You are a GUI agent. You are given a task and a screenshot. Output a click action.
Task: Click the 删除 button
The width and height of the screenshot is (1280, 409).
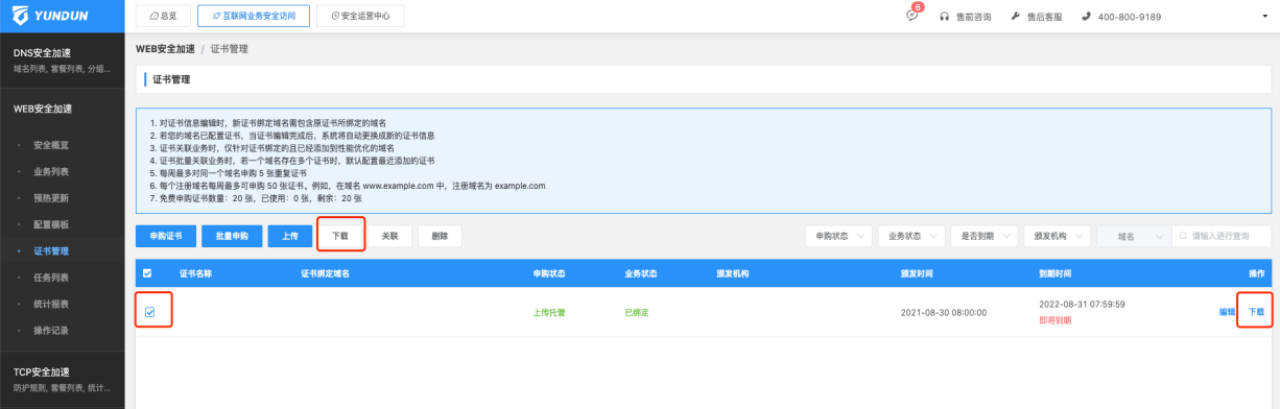click(x=440, y=236)
